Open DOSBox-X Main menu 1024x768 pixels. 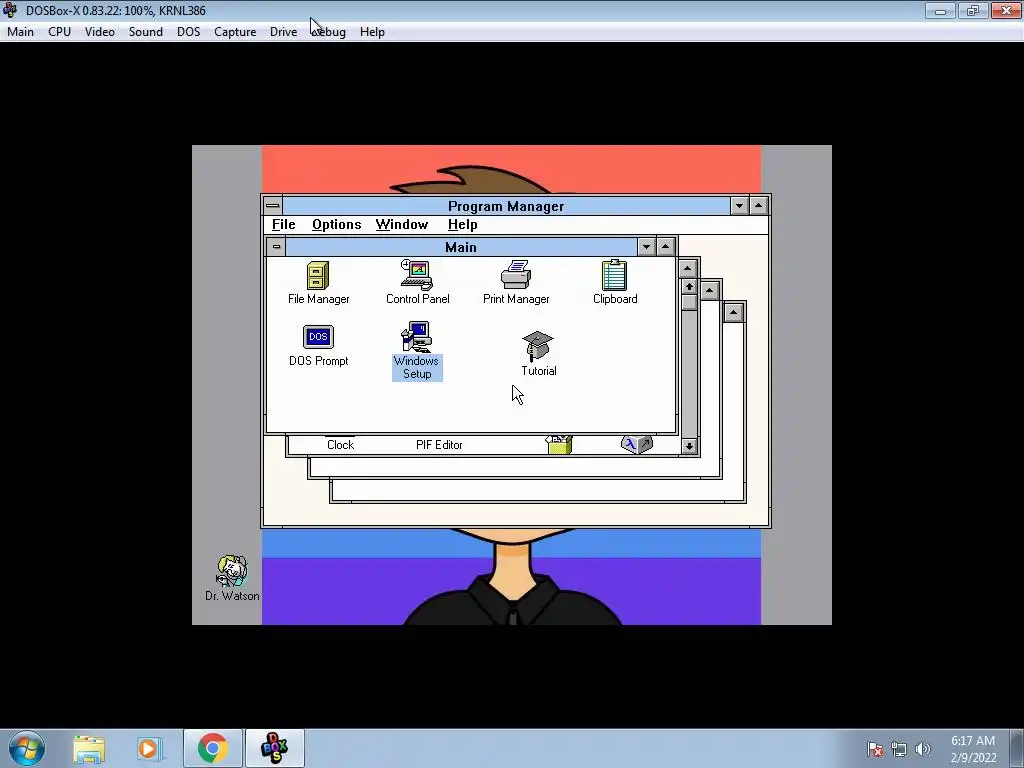click(x=20, y=32)
